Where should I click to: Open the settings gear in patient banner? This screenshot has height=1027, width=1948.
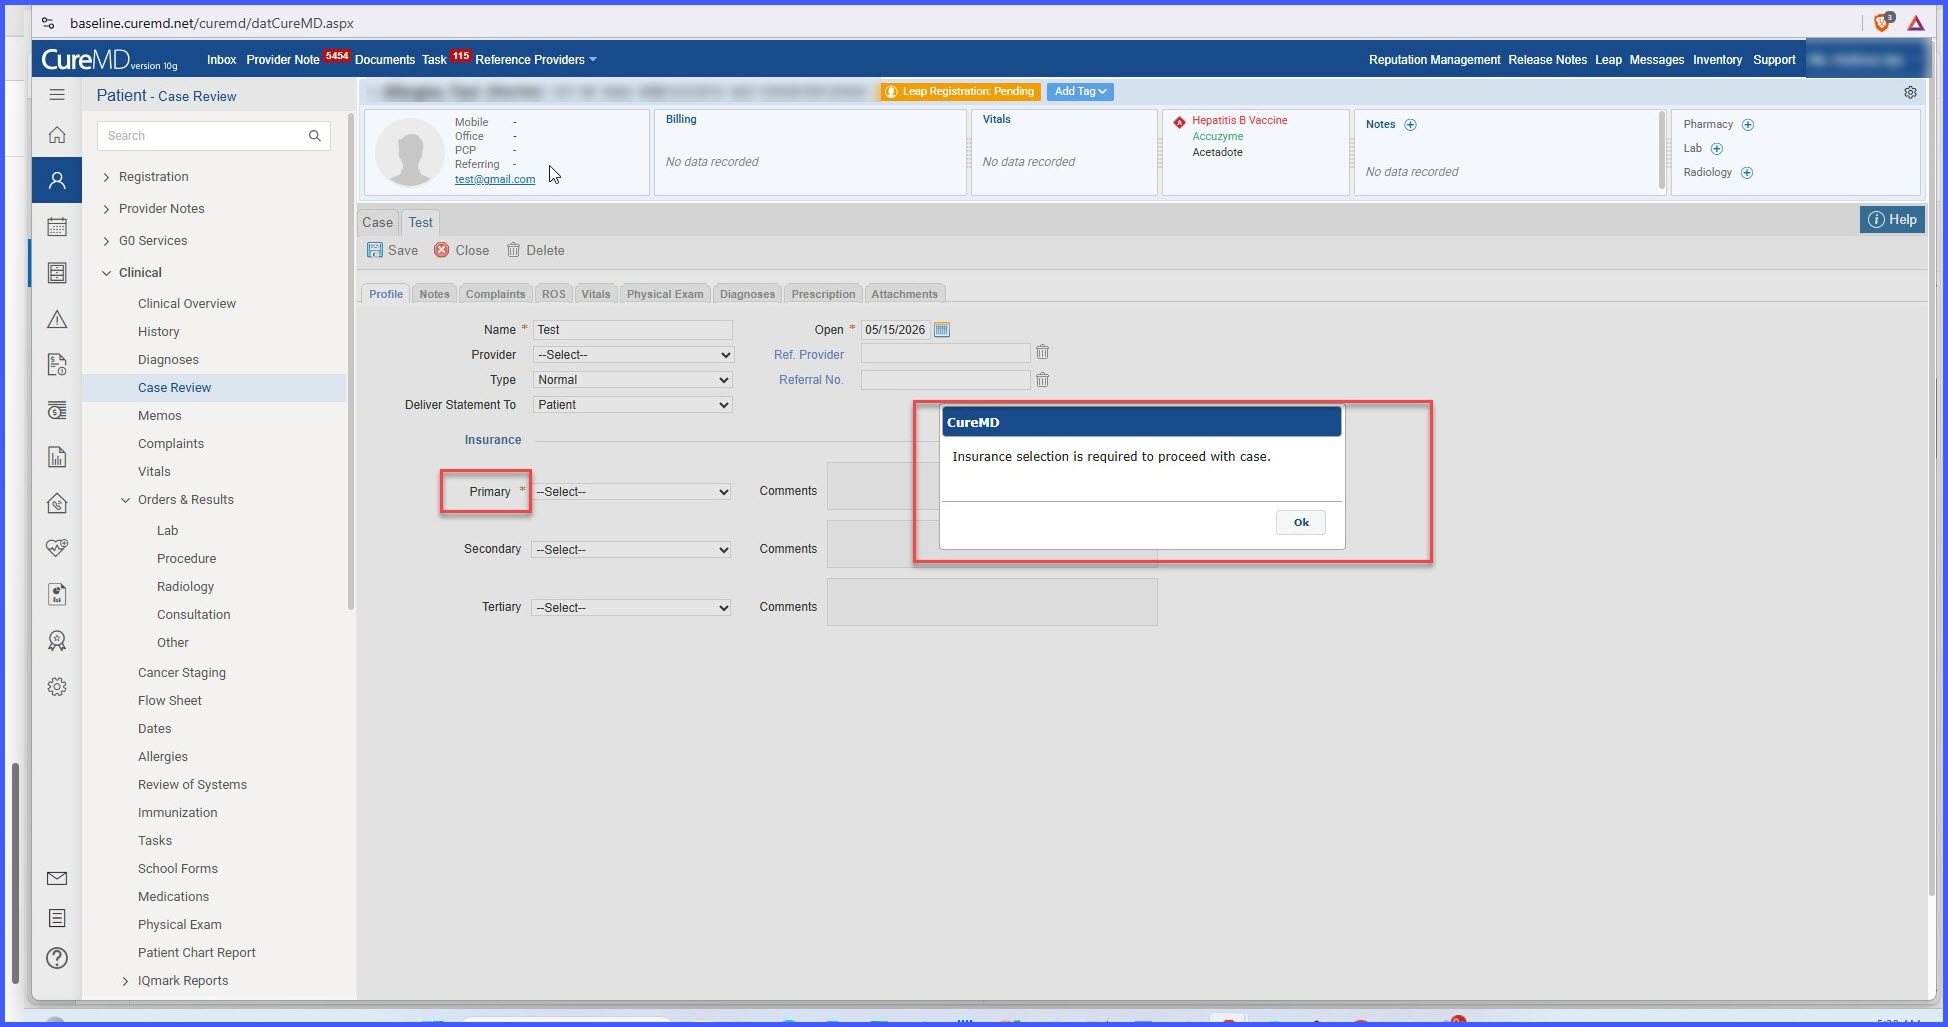click(1910, 92)
